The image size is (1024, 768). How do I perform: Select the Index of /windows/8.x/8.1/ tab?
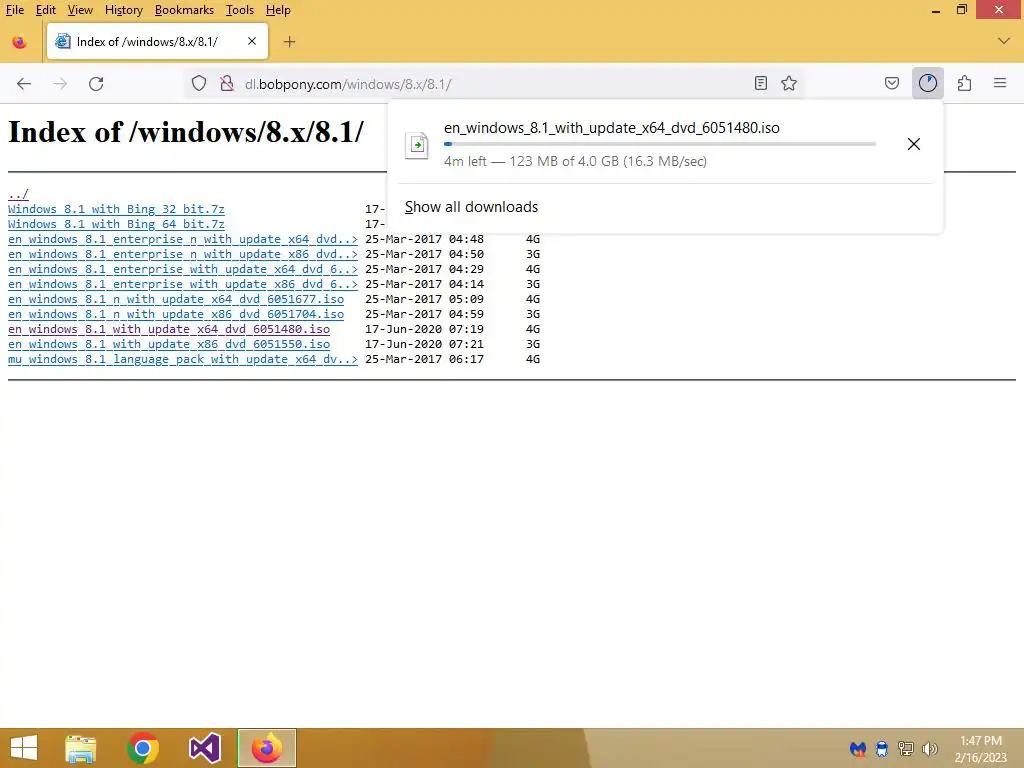click(157, 41)
